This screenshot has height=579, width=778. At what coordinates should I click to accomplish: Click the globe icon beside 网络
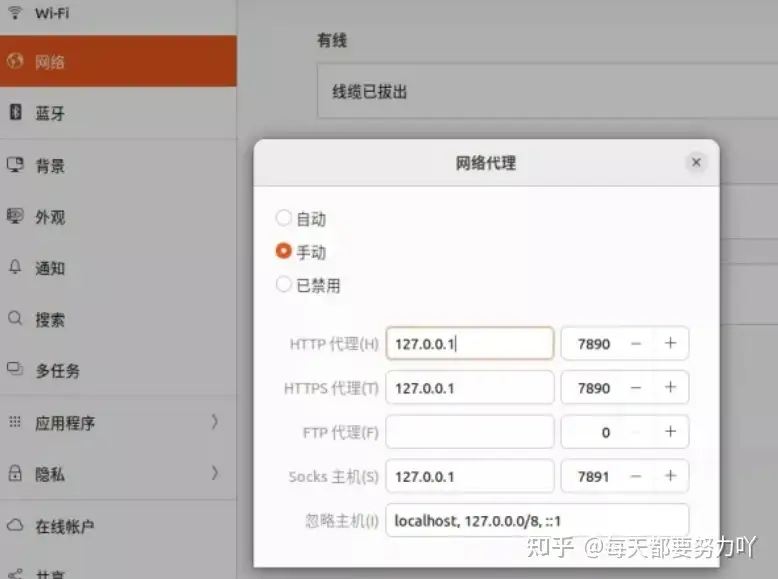(15, 61)
